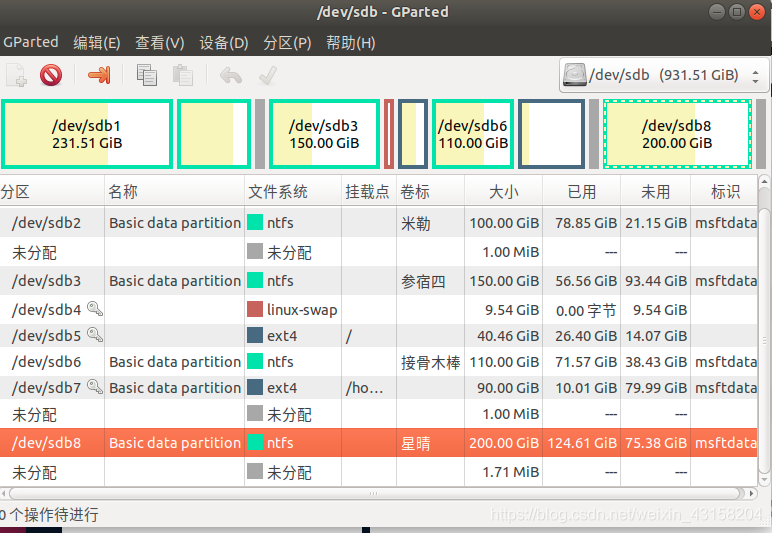Select /dev/sdb1 block in disk map
The image size is (772, 533).
[x=87, y=134]
